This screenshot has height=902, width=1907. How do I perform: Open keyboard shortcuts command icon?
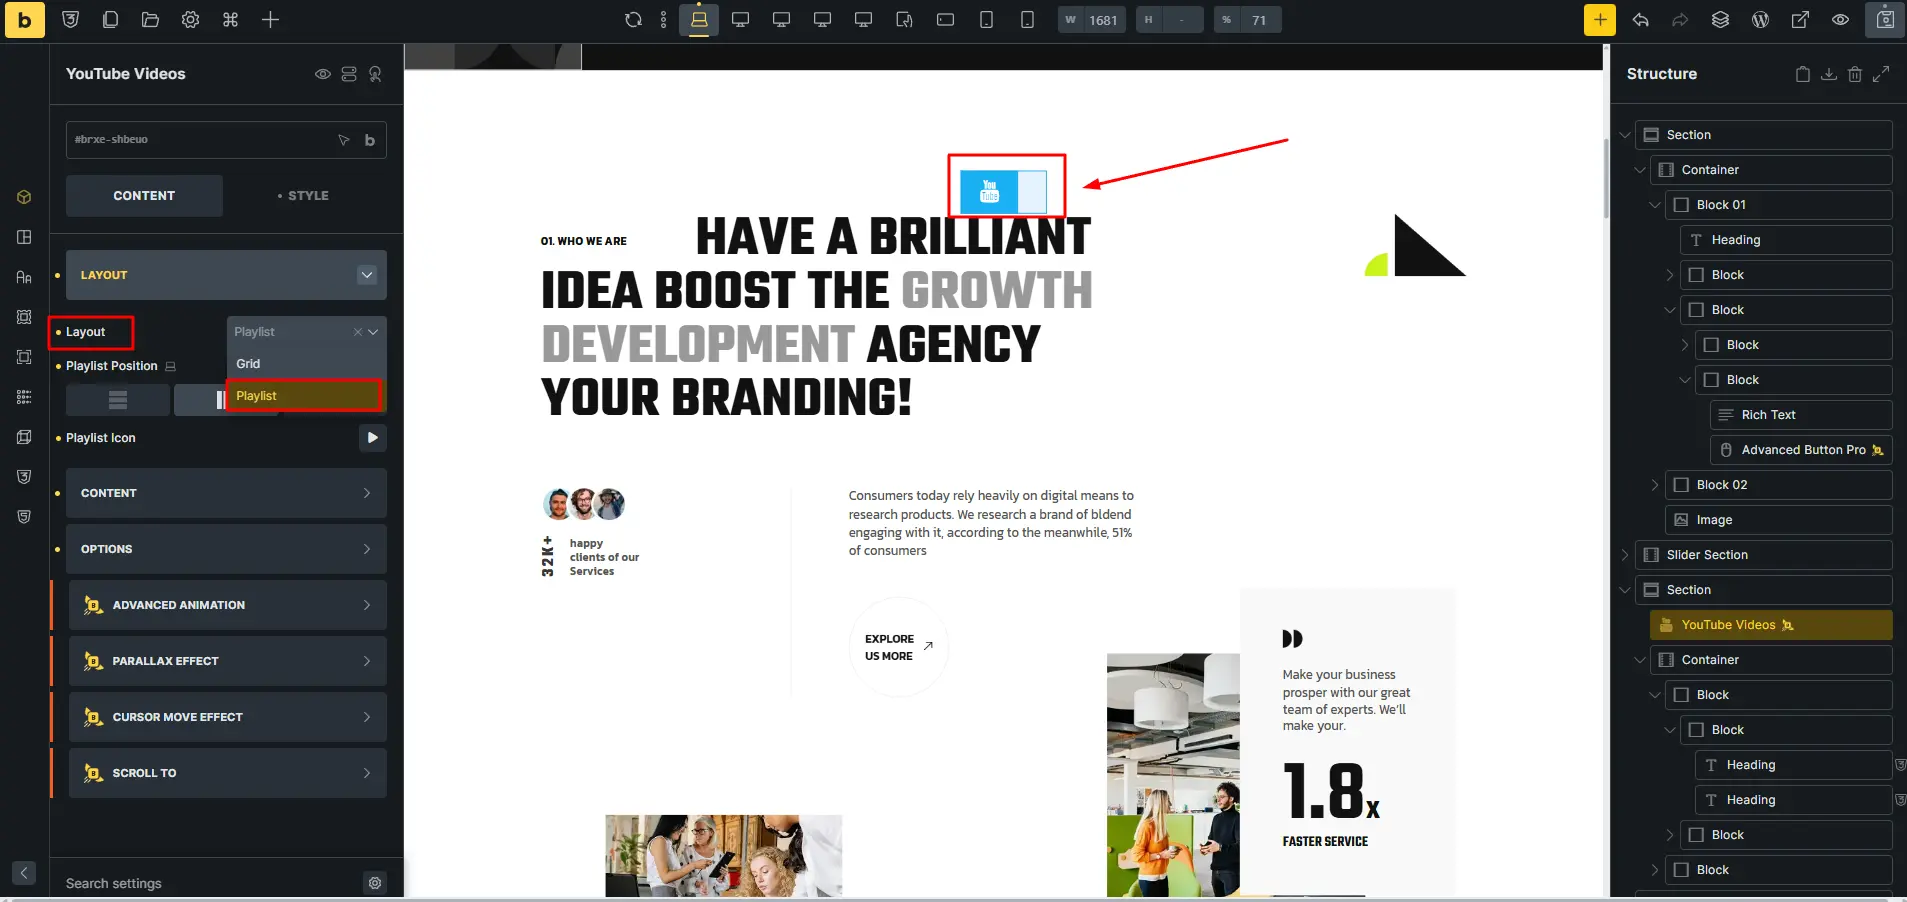click(230, 20)
